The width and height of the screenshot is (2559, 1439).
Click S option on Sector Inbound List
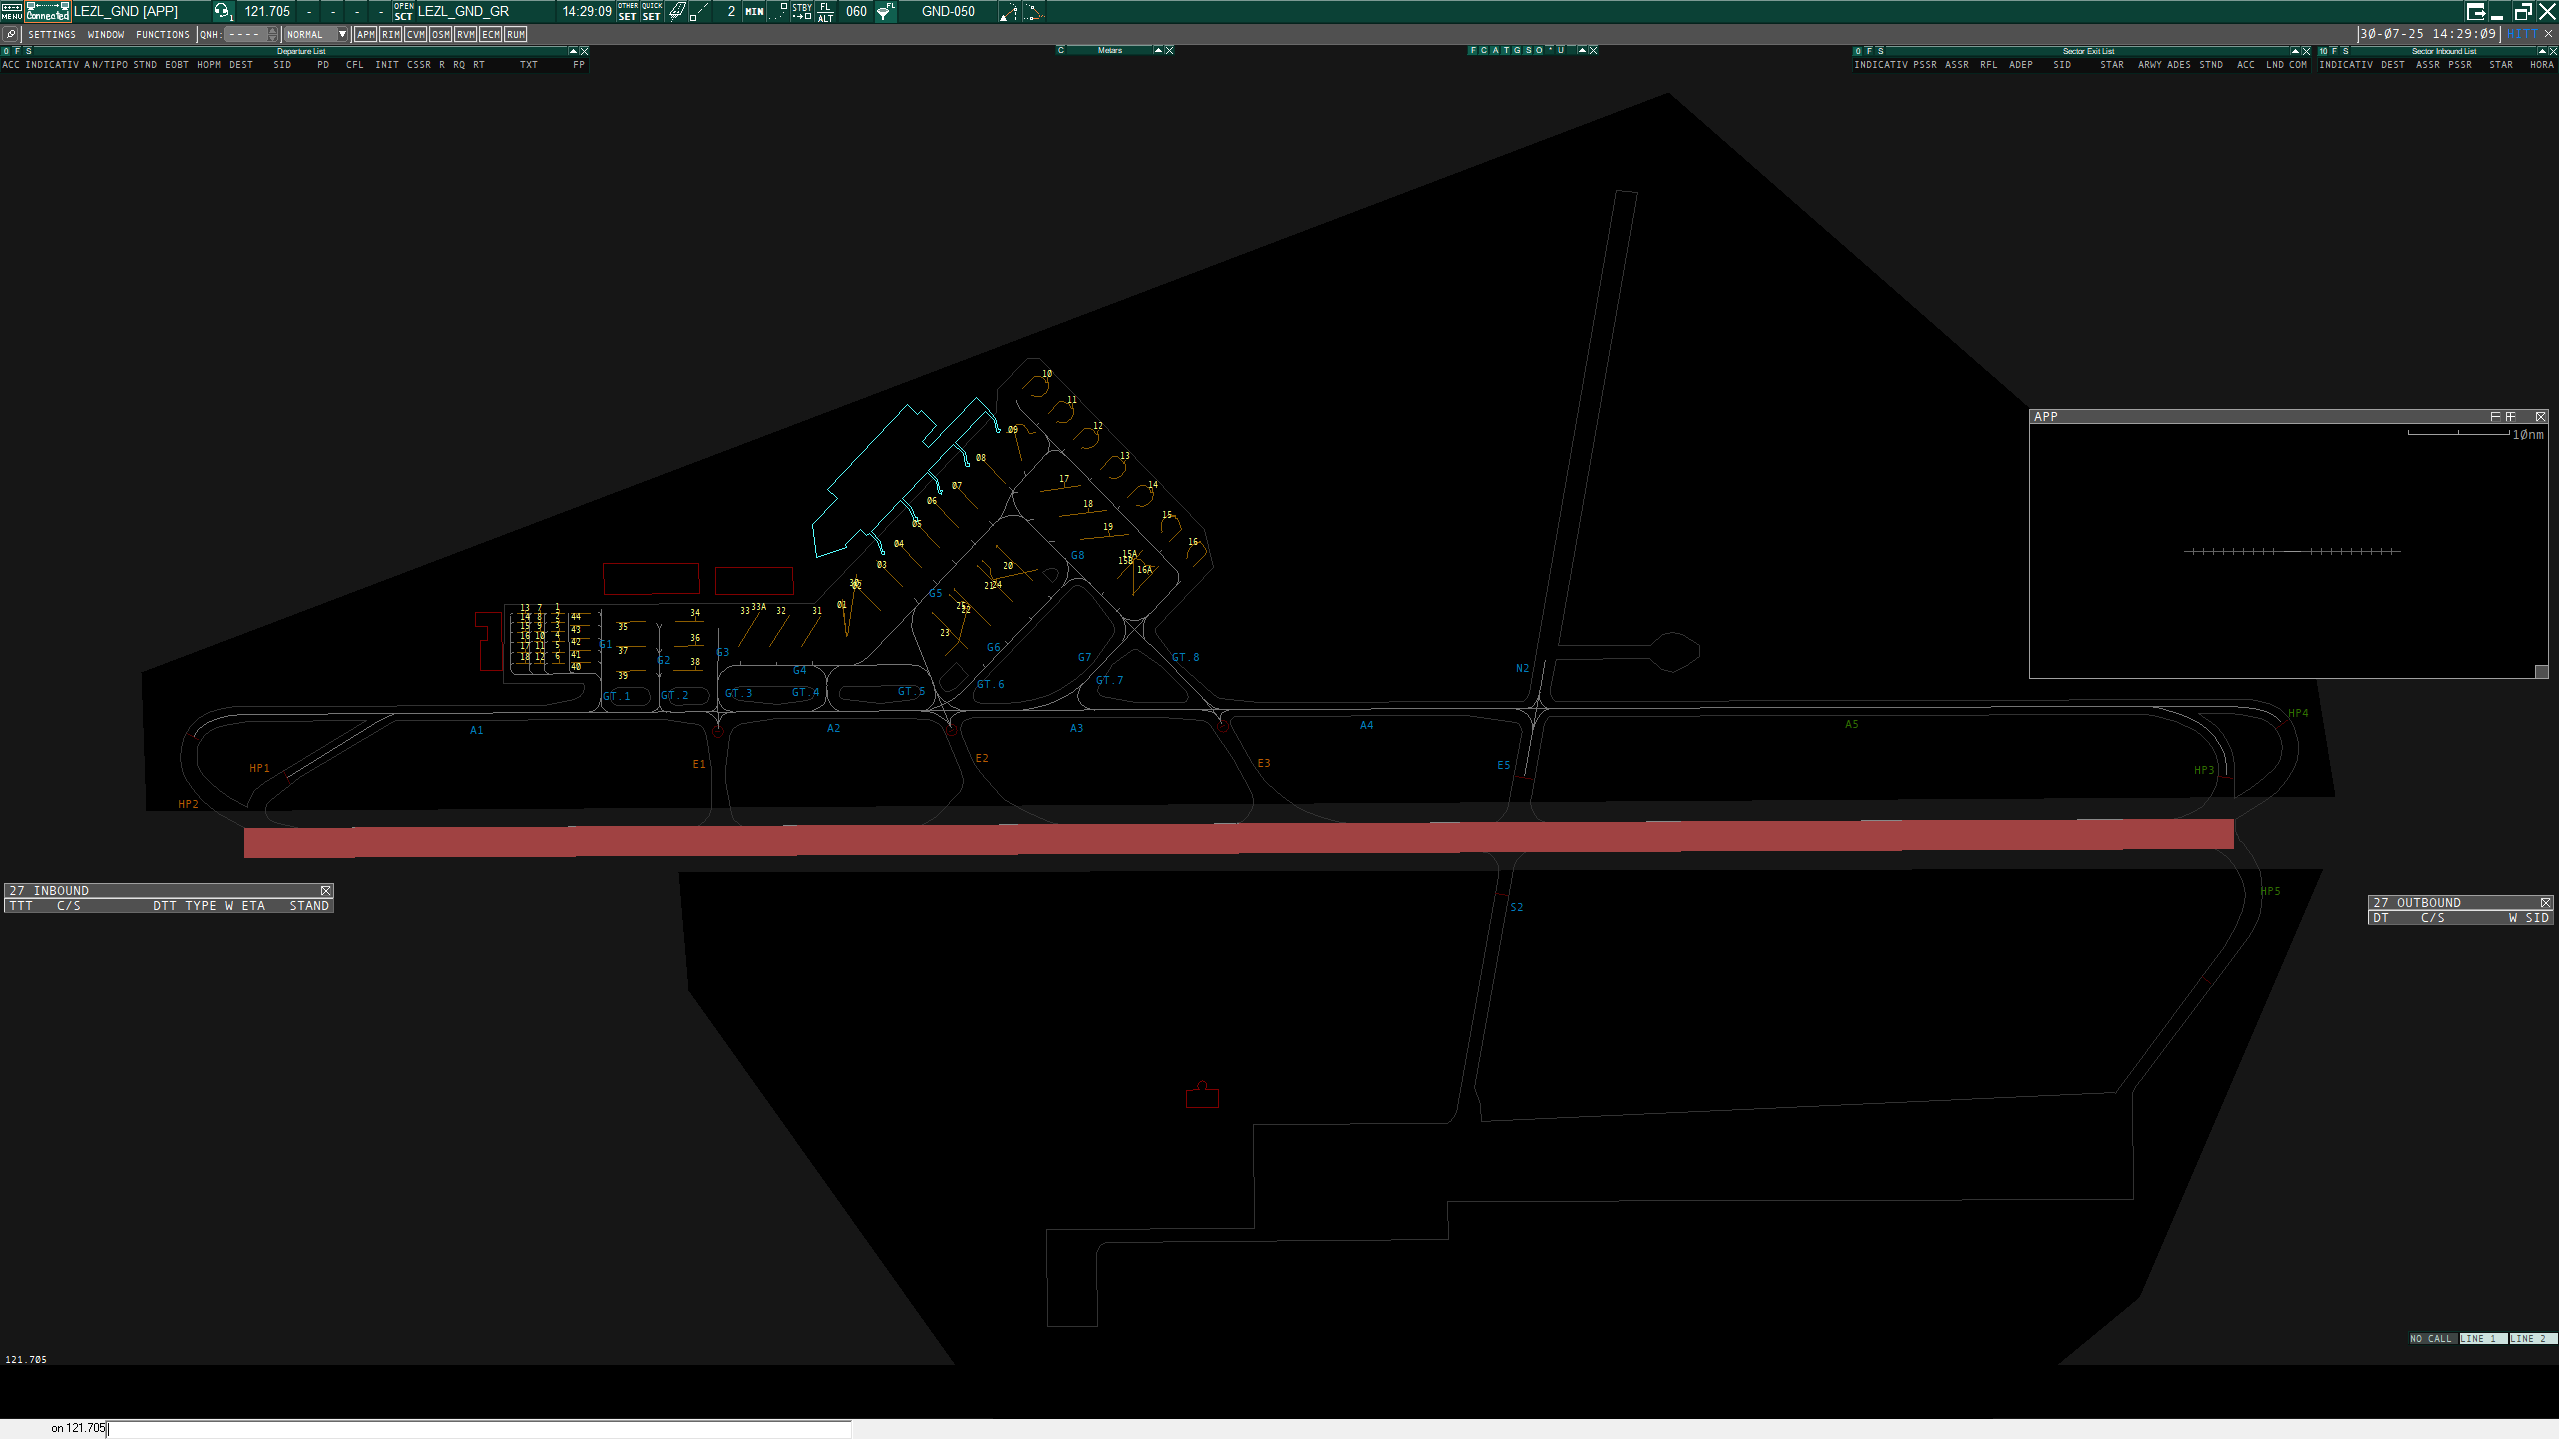pyautogui.click(x=2346, y=51)
